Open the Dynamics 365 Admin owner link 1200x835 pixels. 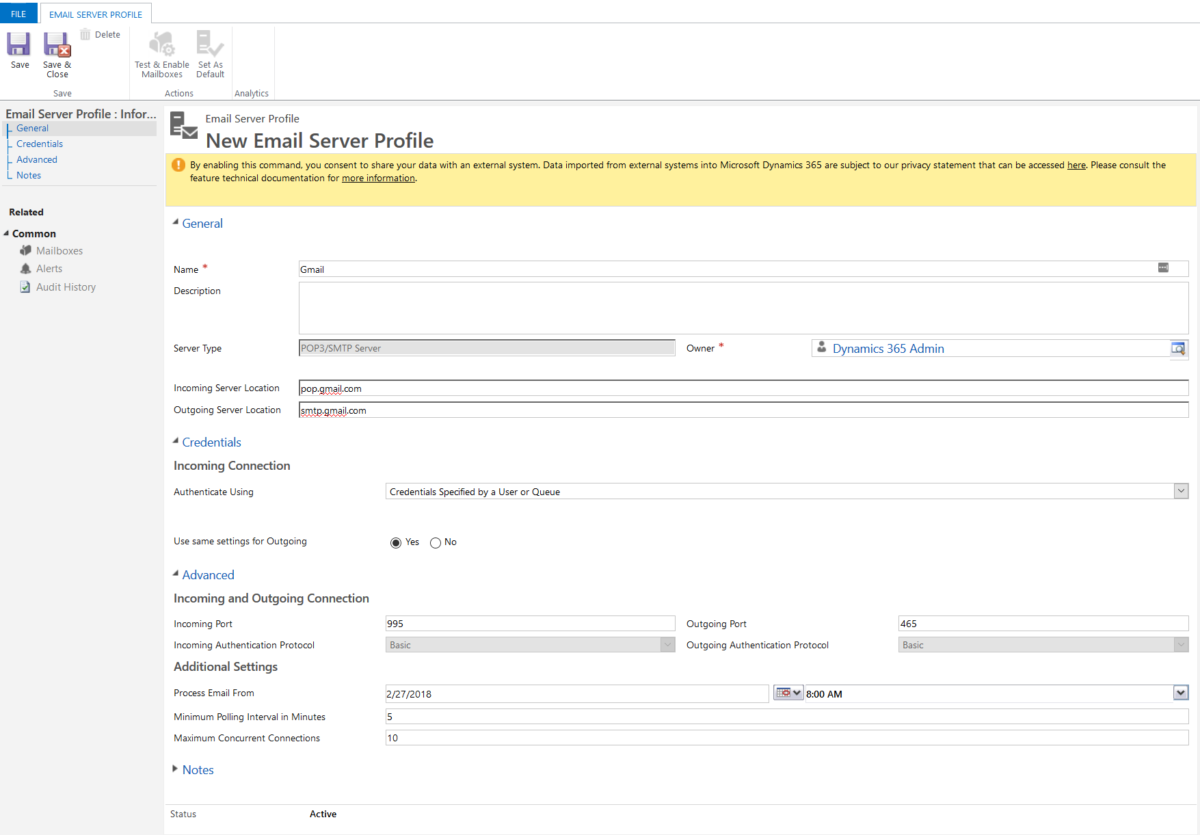click(x=888, y=349)
